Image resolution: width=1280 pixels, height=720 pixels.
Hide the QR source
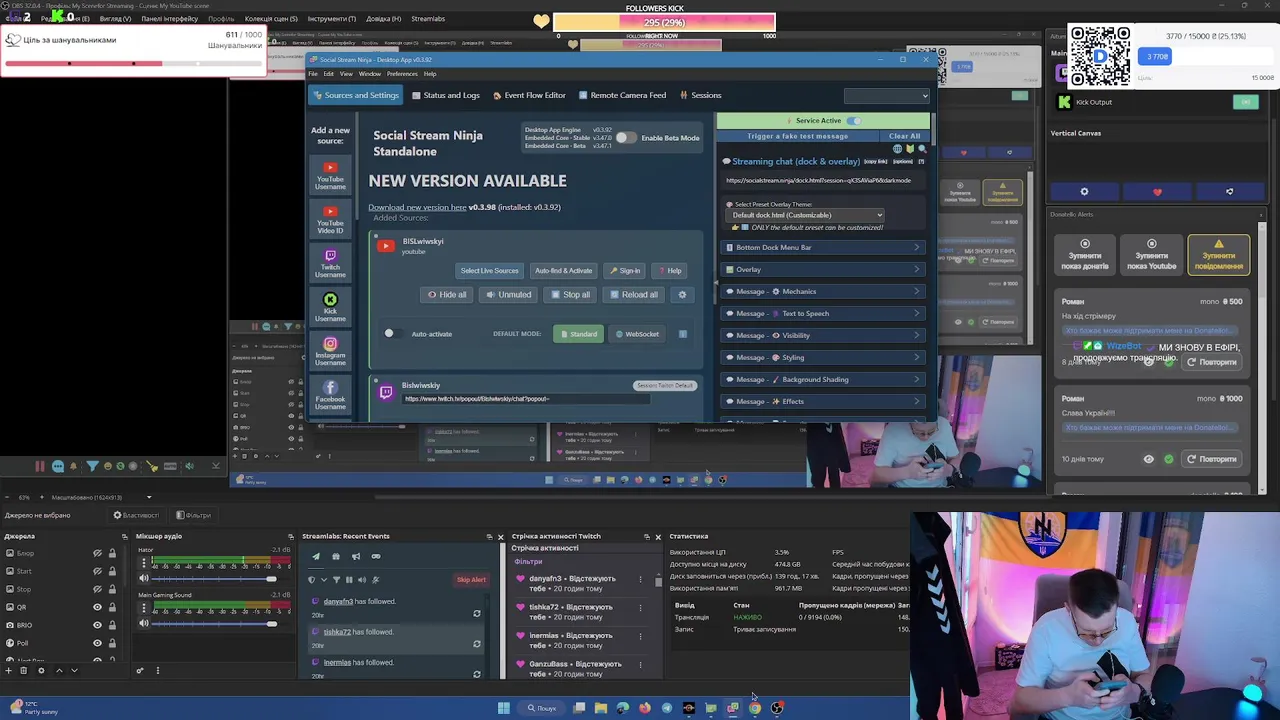pos(98,607)
